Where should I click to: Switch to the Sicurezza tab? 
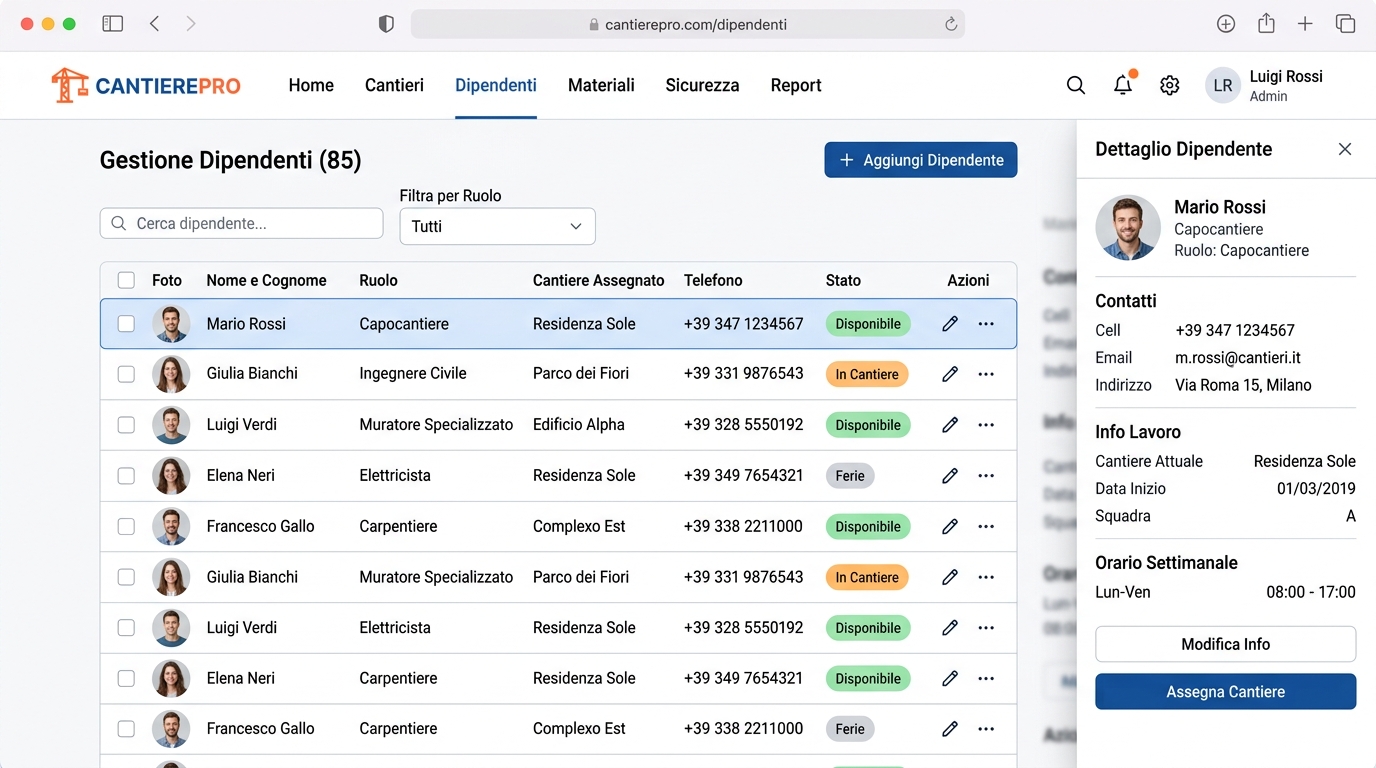point(702,86)
